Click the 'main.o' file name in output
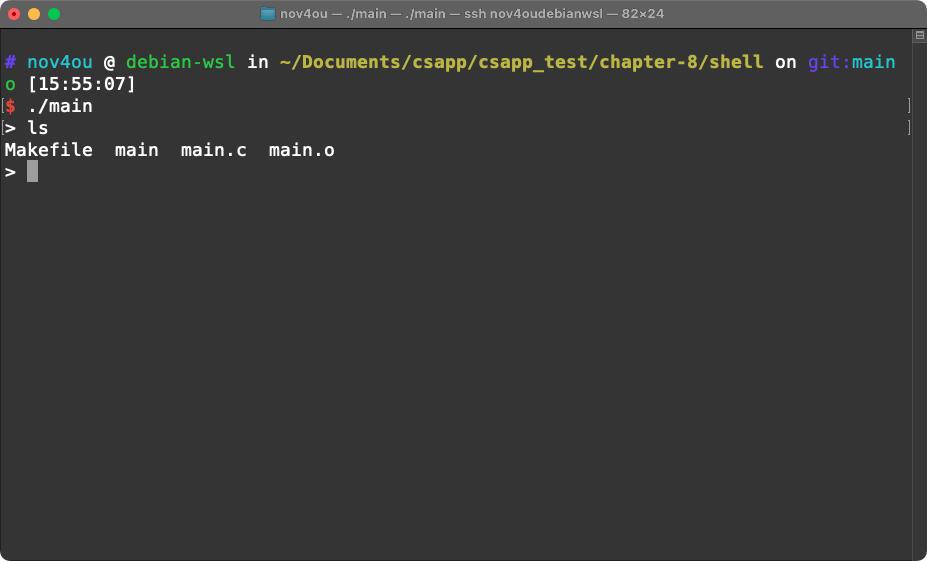 pyautogui.click(x=302, y=150)
